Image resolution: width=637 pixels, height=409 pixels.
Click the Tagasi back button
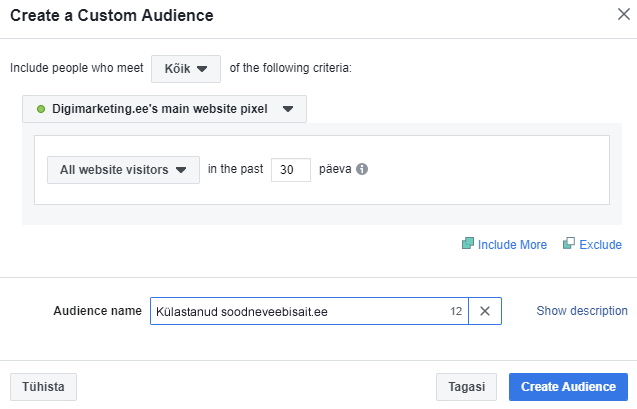tap(466, 387)
